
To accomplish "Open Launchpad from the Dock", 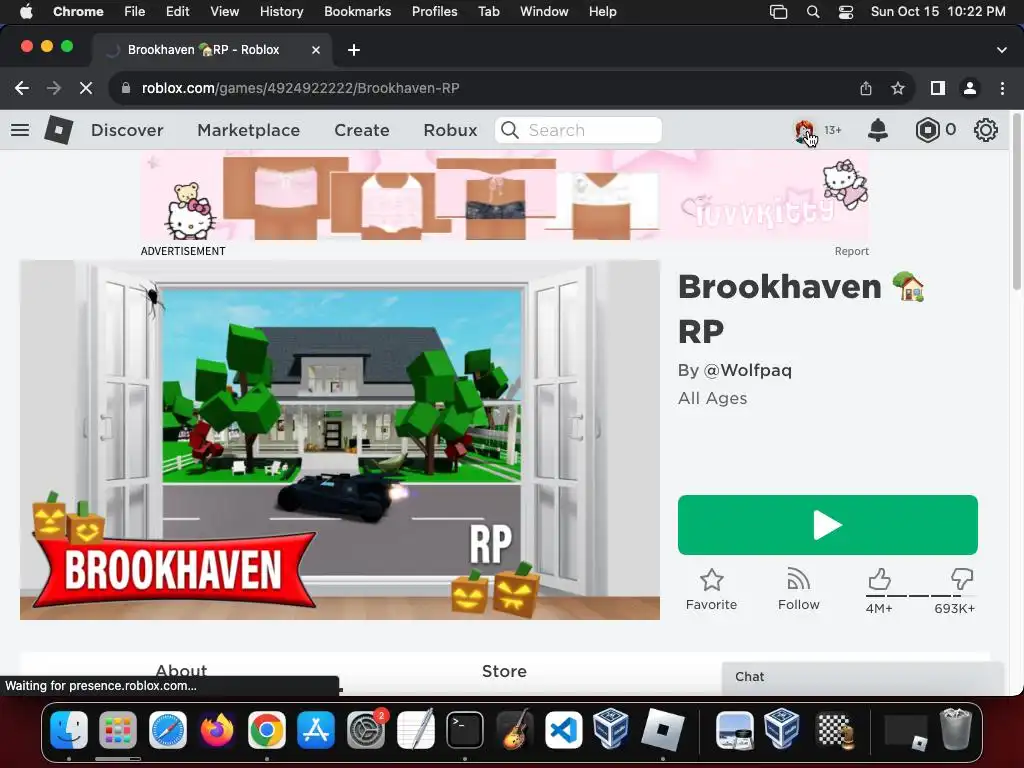I will coord(118,730).
